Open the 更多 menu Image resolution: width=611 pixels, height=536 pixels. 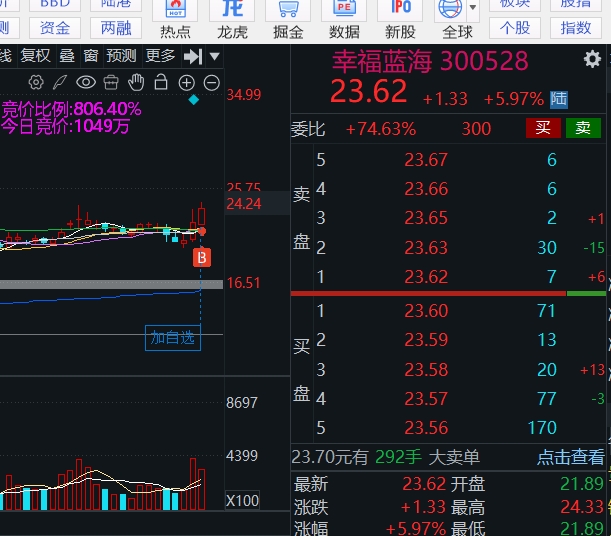pyautogui.click(x=160, y=56)
